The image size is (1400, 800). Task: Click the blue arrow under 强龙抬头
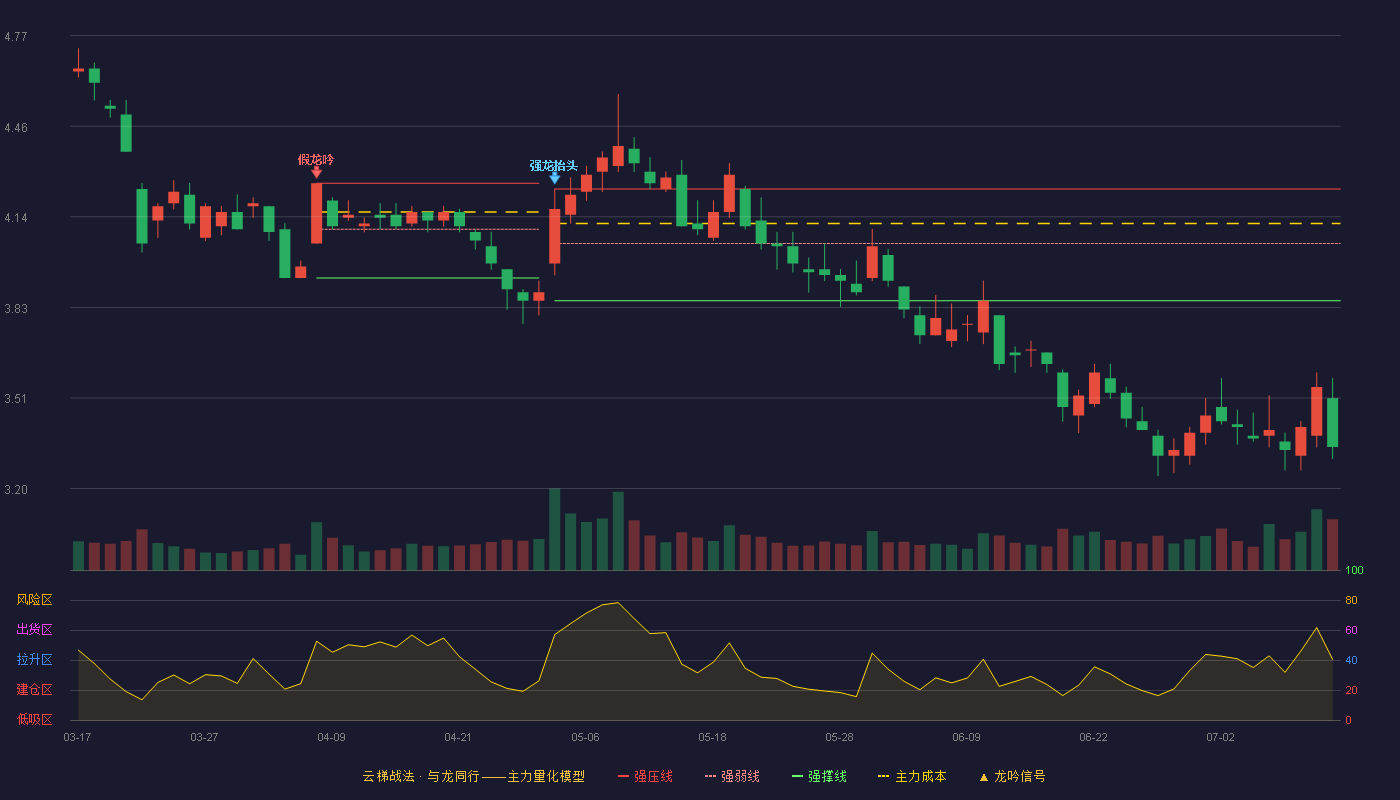(x=554, y=178)
